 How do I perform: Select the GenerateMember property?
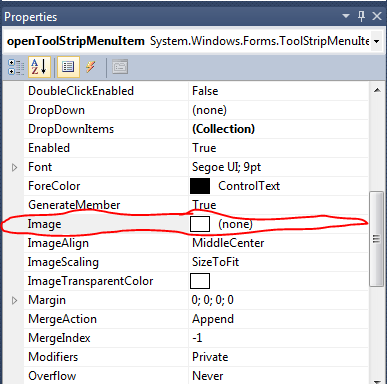point(74,205)
